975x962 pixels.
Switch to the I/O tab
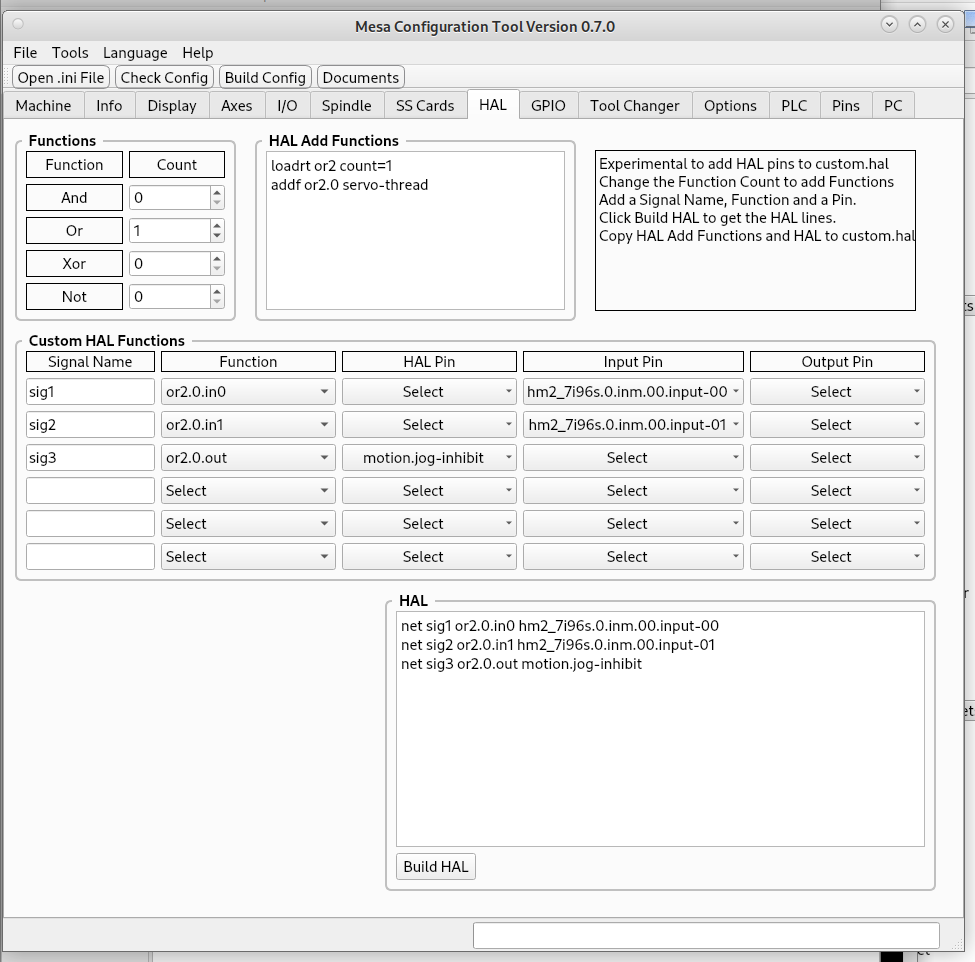pyautogui.click(x=287, y=106)
